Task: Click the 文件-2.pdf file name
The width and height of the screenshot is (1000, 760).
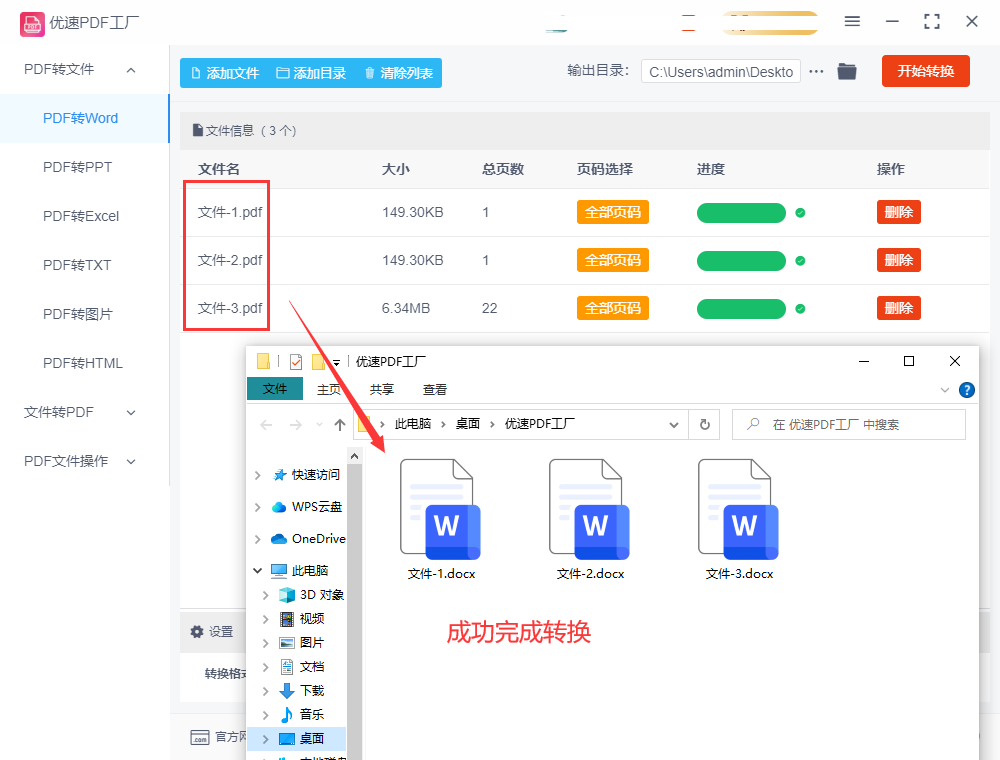Action: pos(230,260)
